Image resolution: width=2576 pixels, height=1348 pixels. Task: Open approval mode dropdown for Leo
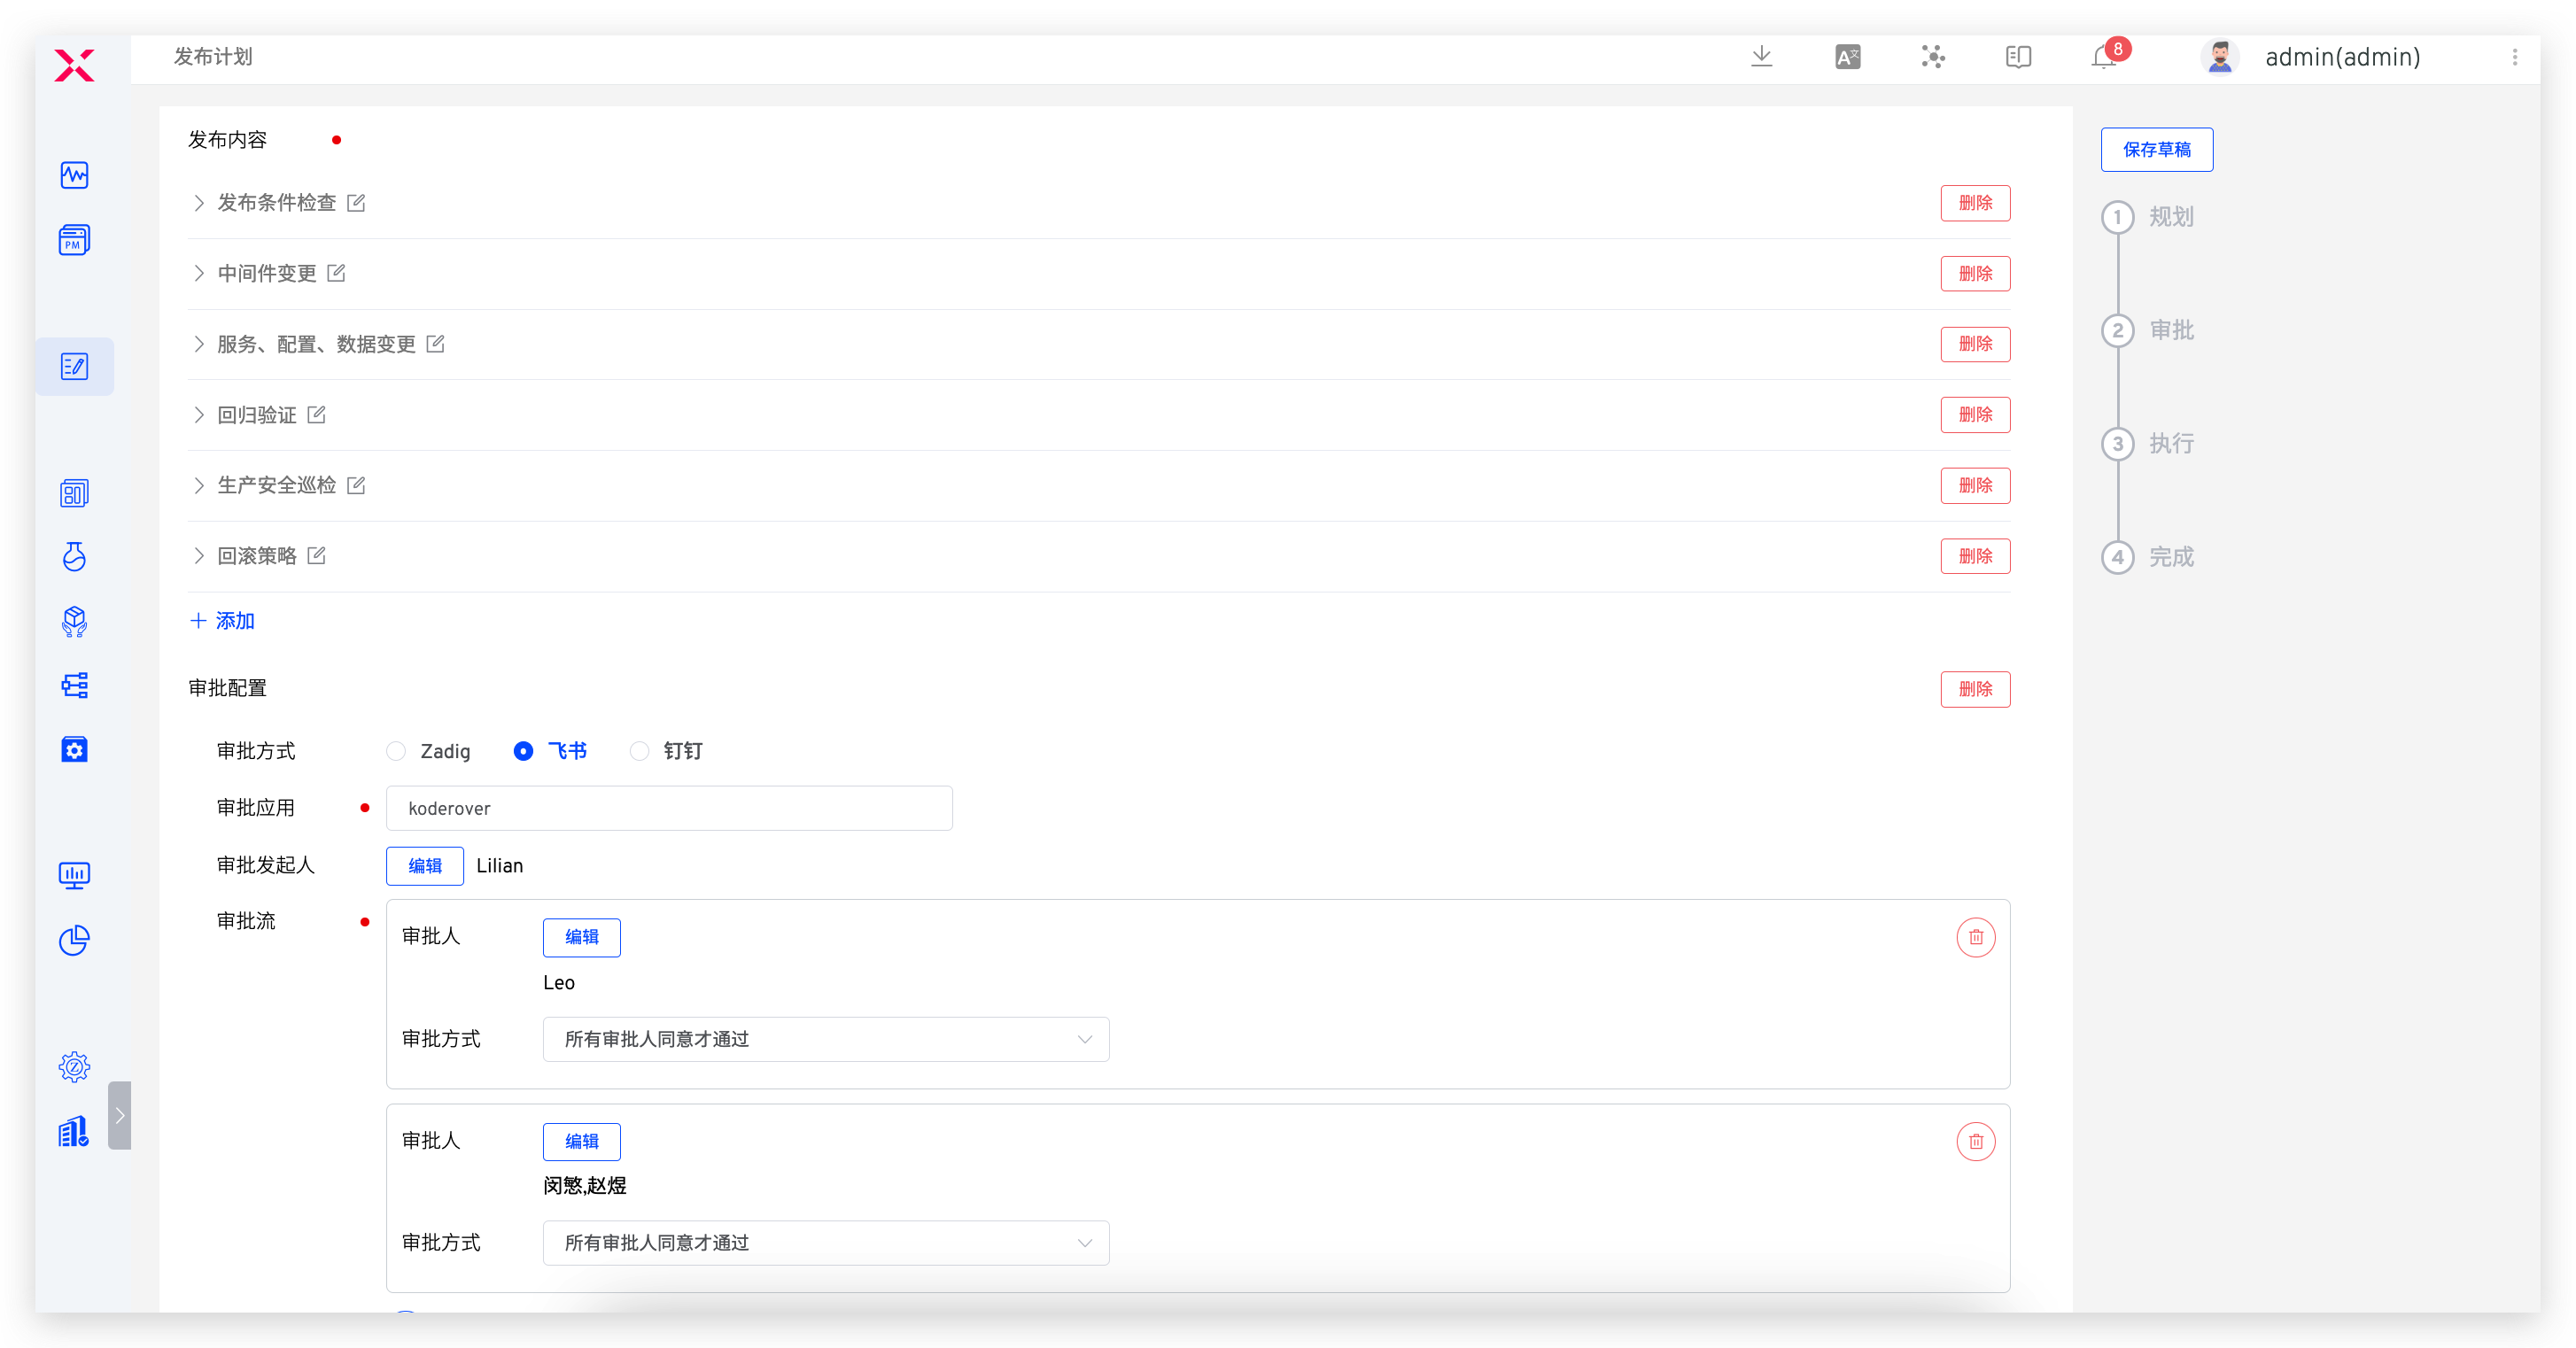(825, 1039)
